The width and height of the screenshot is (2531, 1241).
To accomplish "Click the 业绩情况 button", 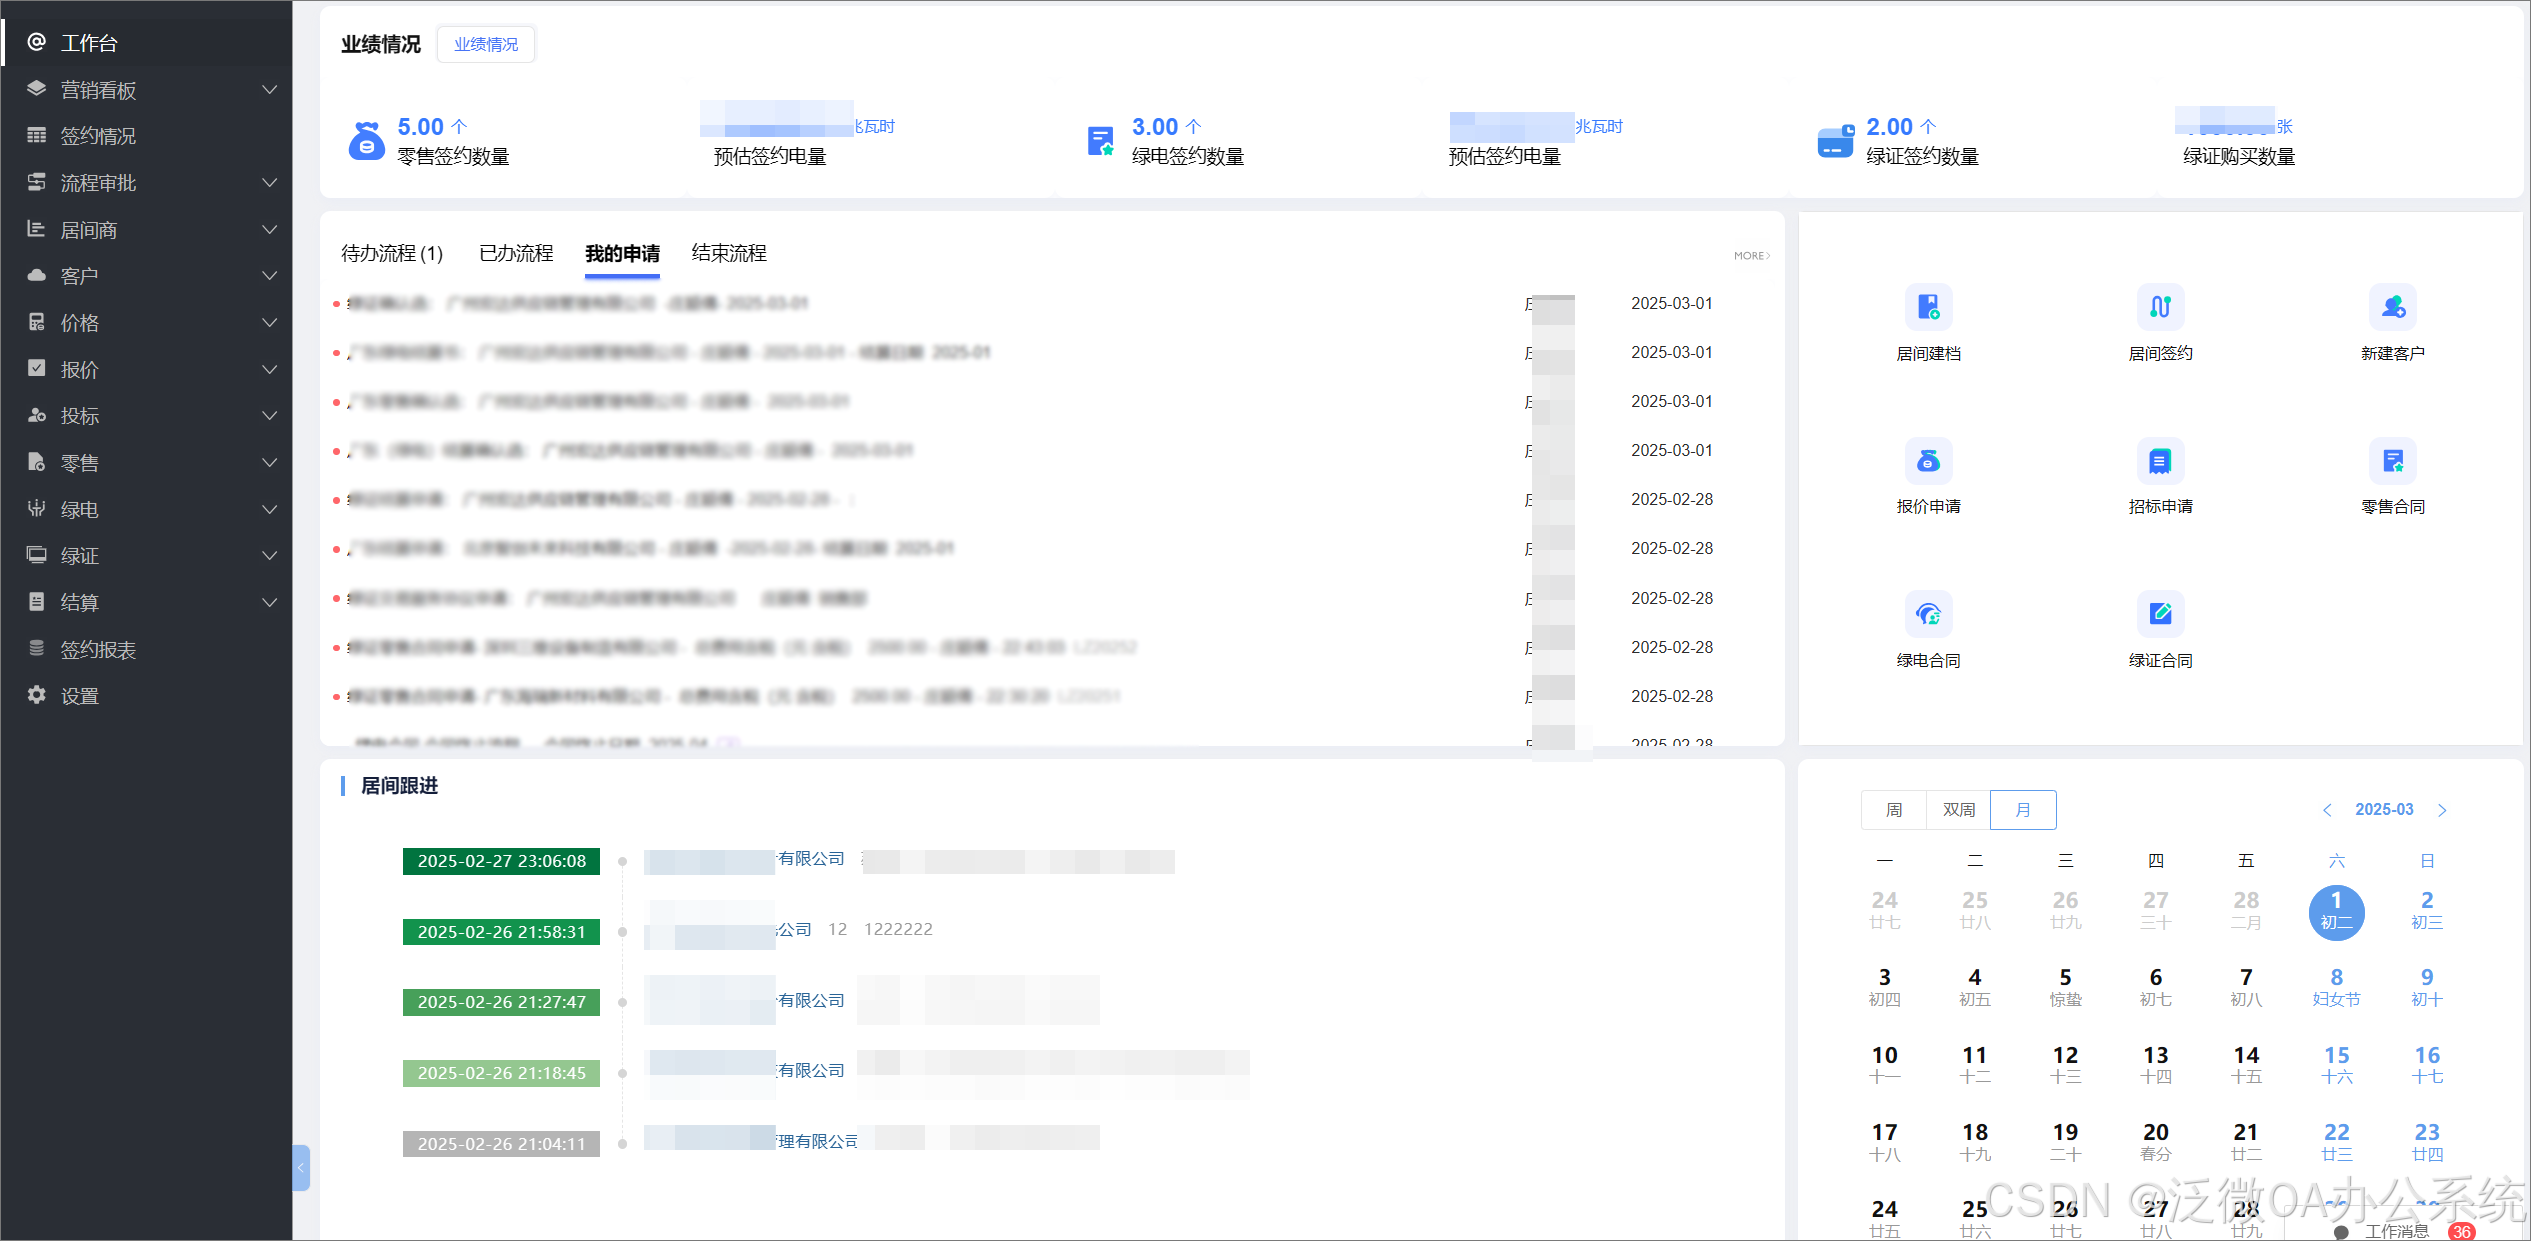I will click(x=486, y=44).
